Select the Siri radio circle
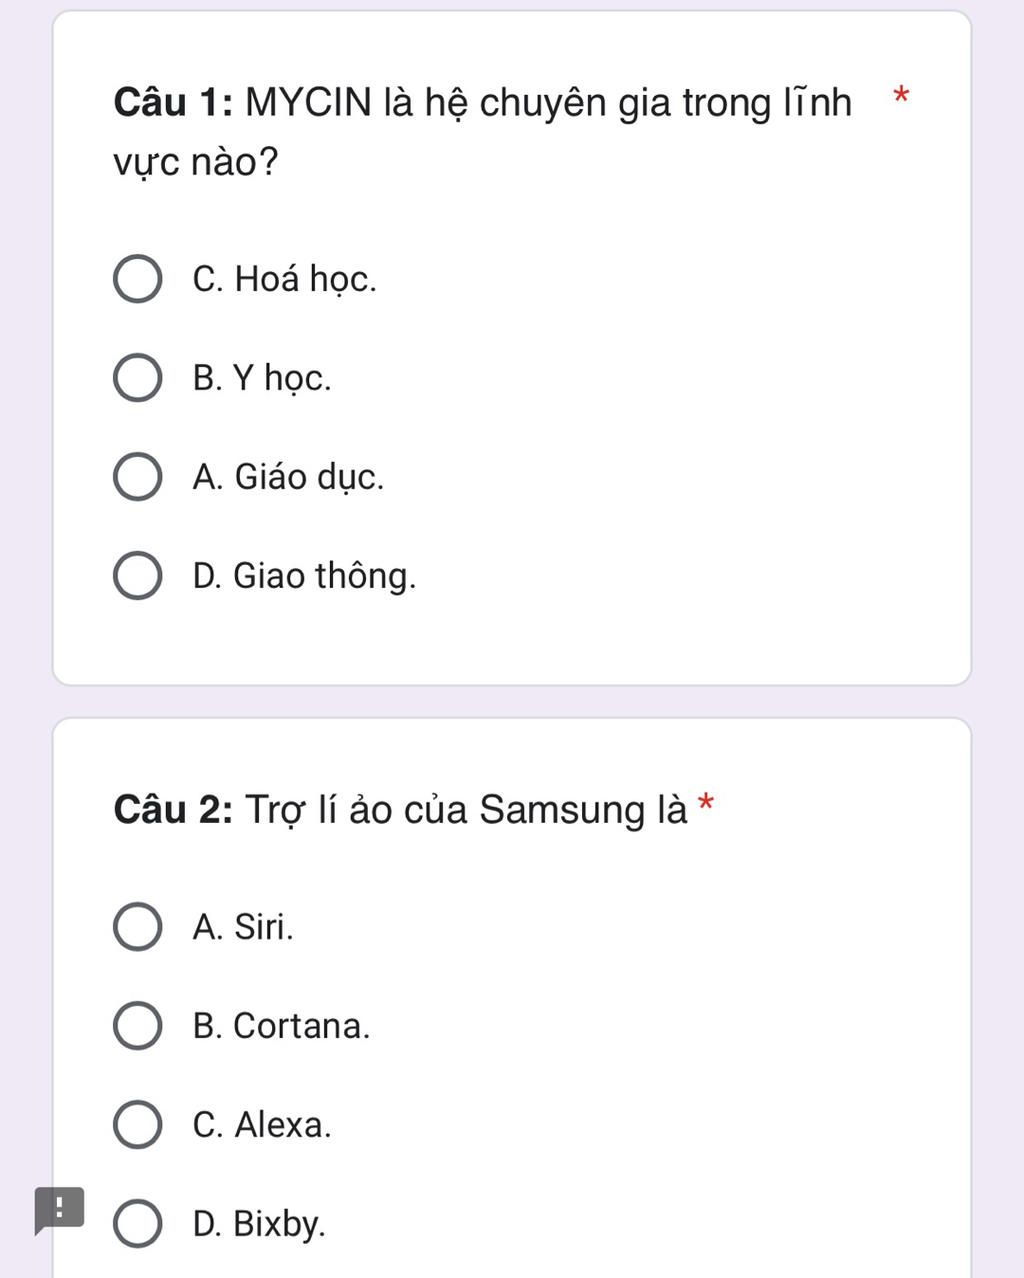 coord(137,927)
